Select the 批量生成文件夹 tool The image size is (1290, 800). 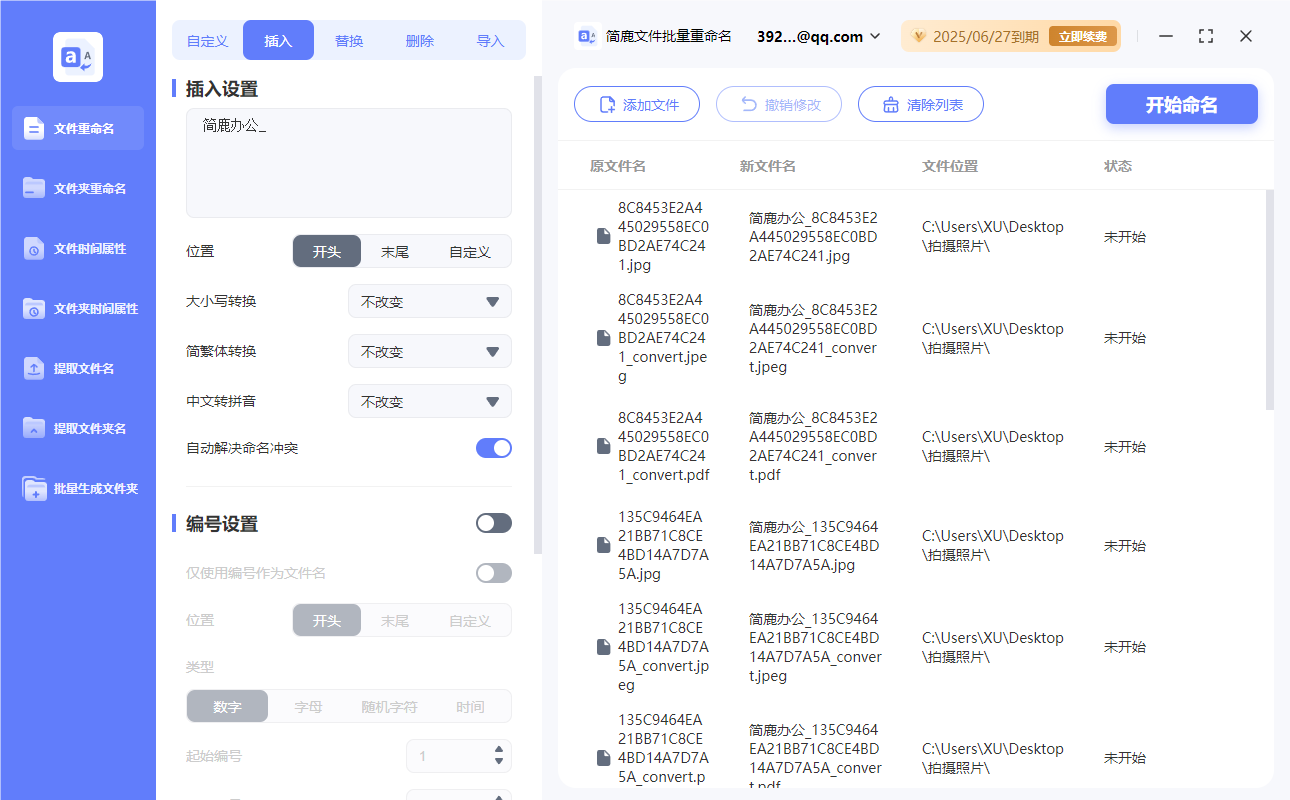pos(76,488)
